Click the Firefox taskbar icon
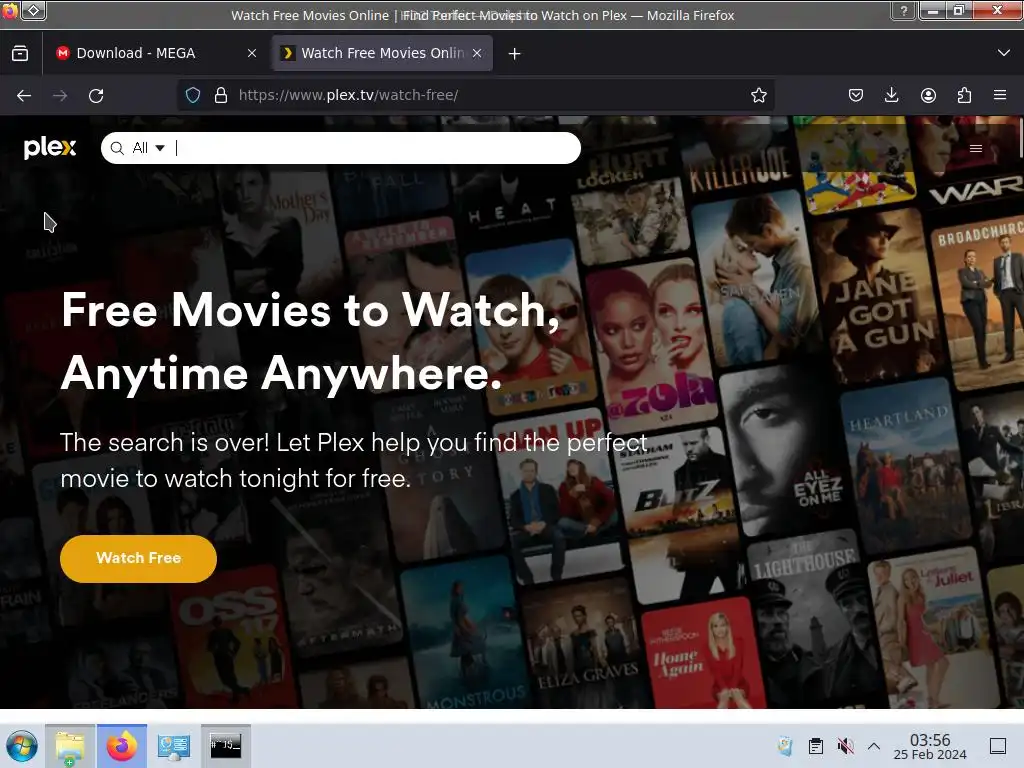Viewport: 1024px width, 768px height. [122, 746]
